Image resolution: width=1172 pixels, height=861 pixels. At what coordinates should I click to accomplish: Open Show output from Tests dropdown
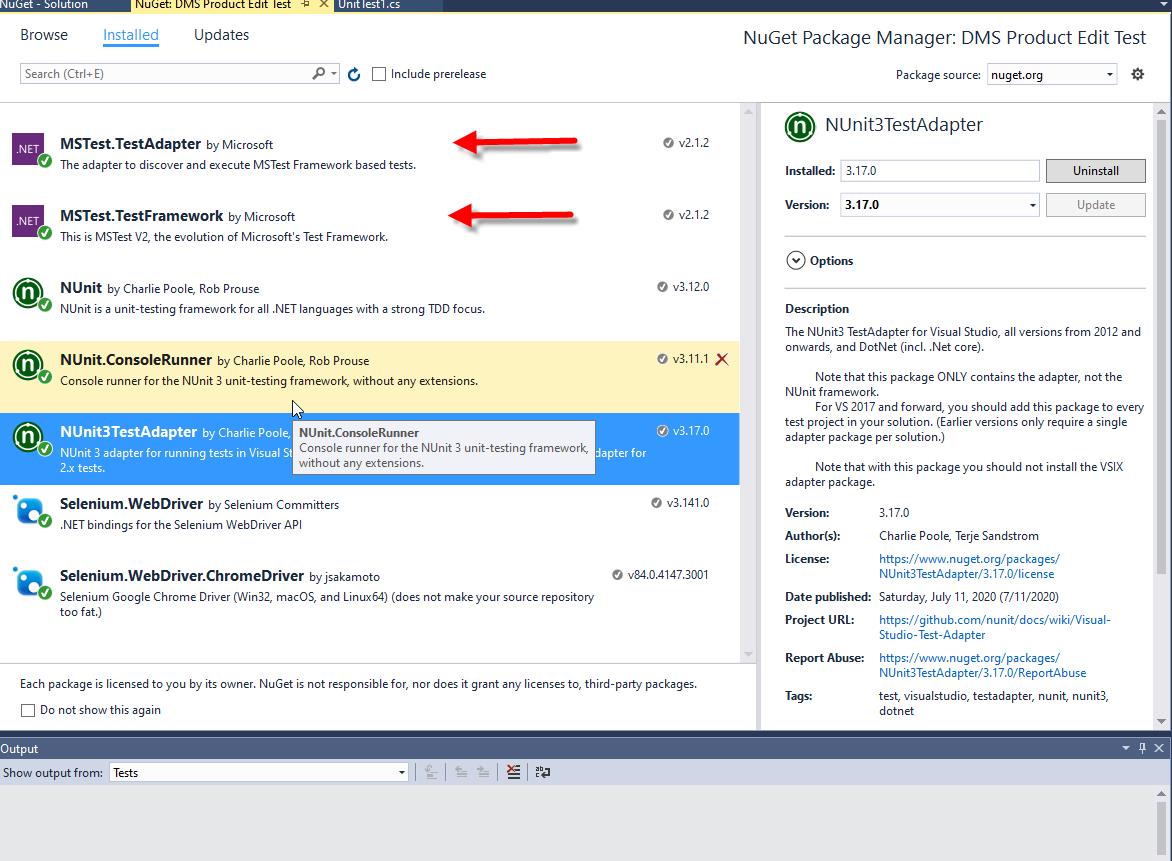(259, 773)
